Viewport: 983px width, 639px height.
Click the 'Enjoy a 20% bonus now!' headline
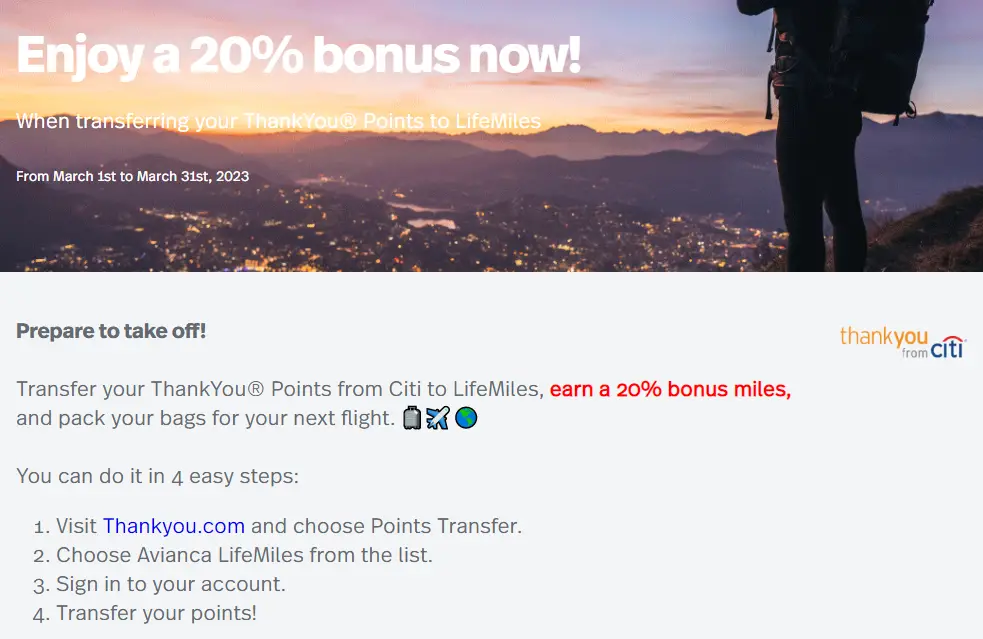[x=298, y=56]
